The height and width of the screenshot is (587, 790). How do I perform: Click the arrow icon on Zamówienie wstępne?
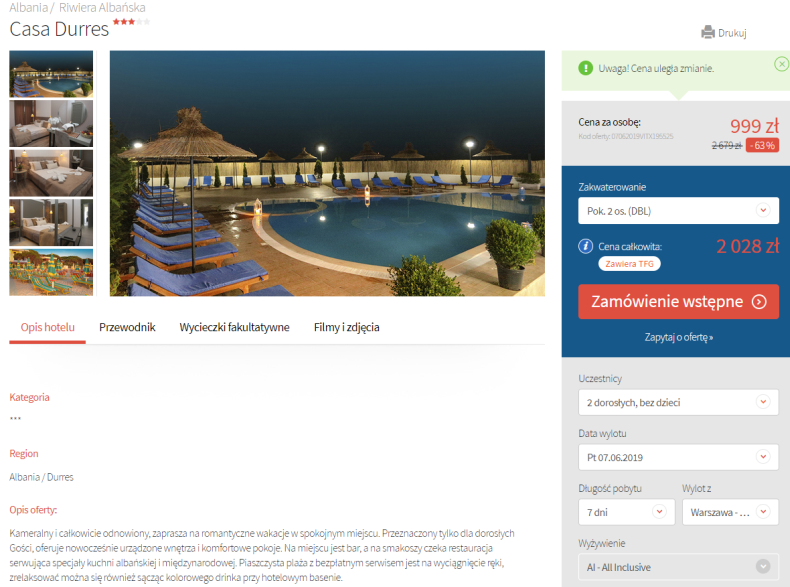point(759,301)
